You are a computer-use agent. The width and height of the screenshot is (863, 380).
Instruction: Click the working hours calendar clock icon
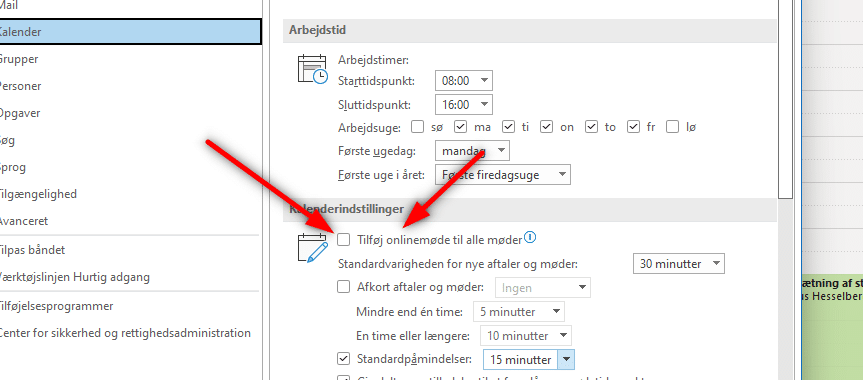coord(312,69)
